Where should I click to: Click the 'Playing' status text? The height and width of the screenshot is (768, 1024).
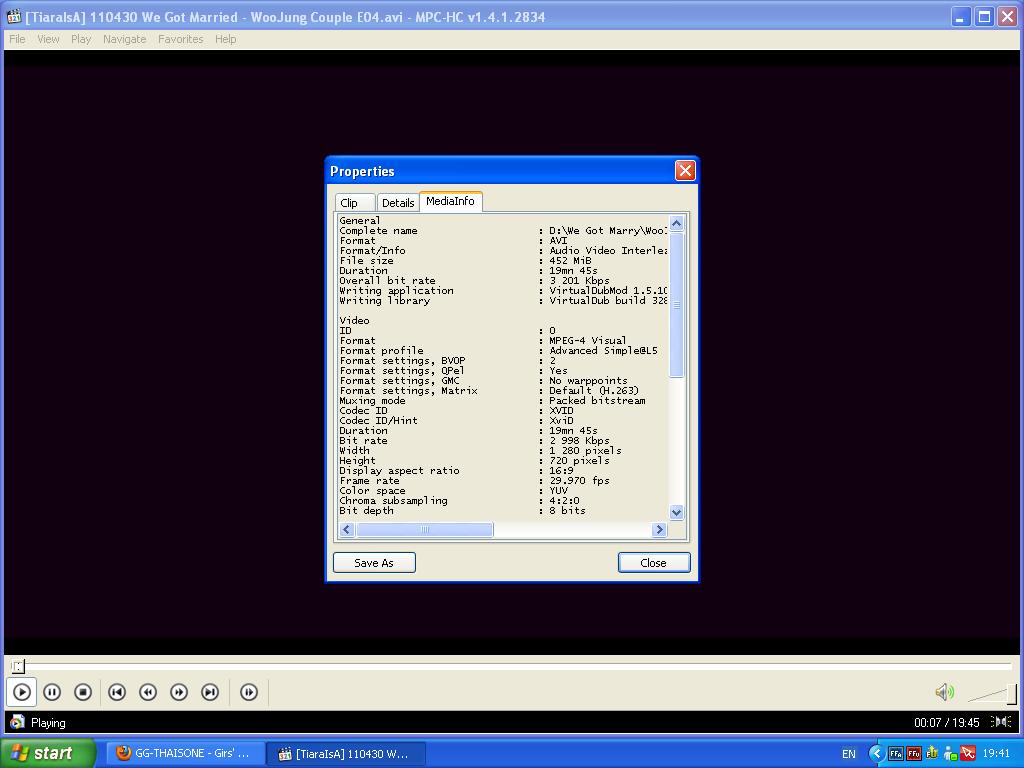[48, 723]
